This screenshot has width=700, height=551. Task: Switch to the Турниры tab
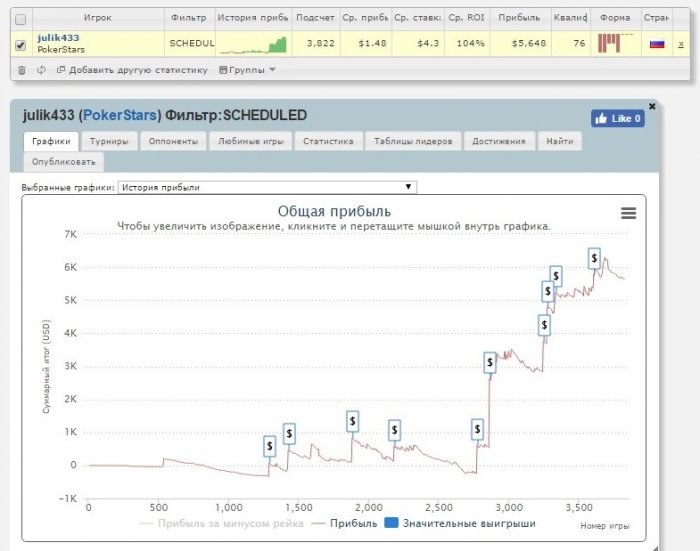109,141
